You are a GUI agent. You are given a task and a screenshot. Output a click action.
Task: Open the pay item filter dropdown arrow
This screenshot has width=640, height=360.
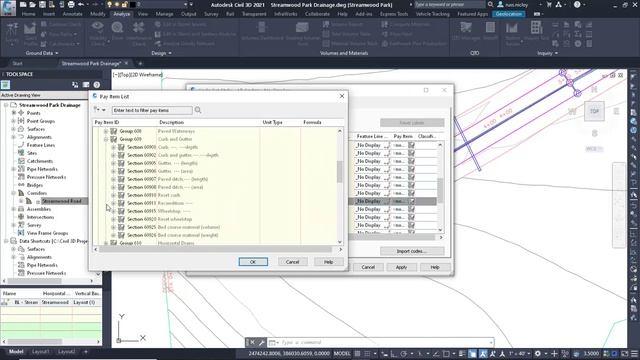coord(104,110)
